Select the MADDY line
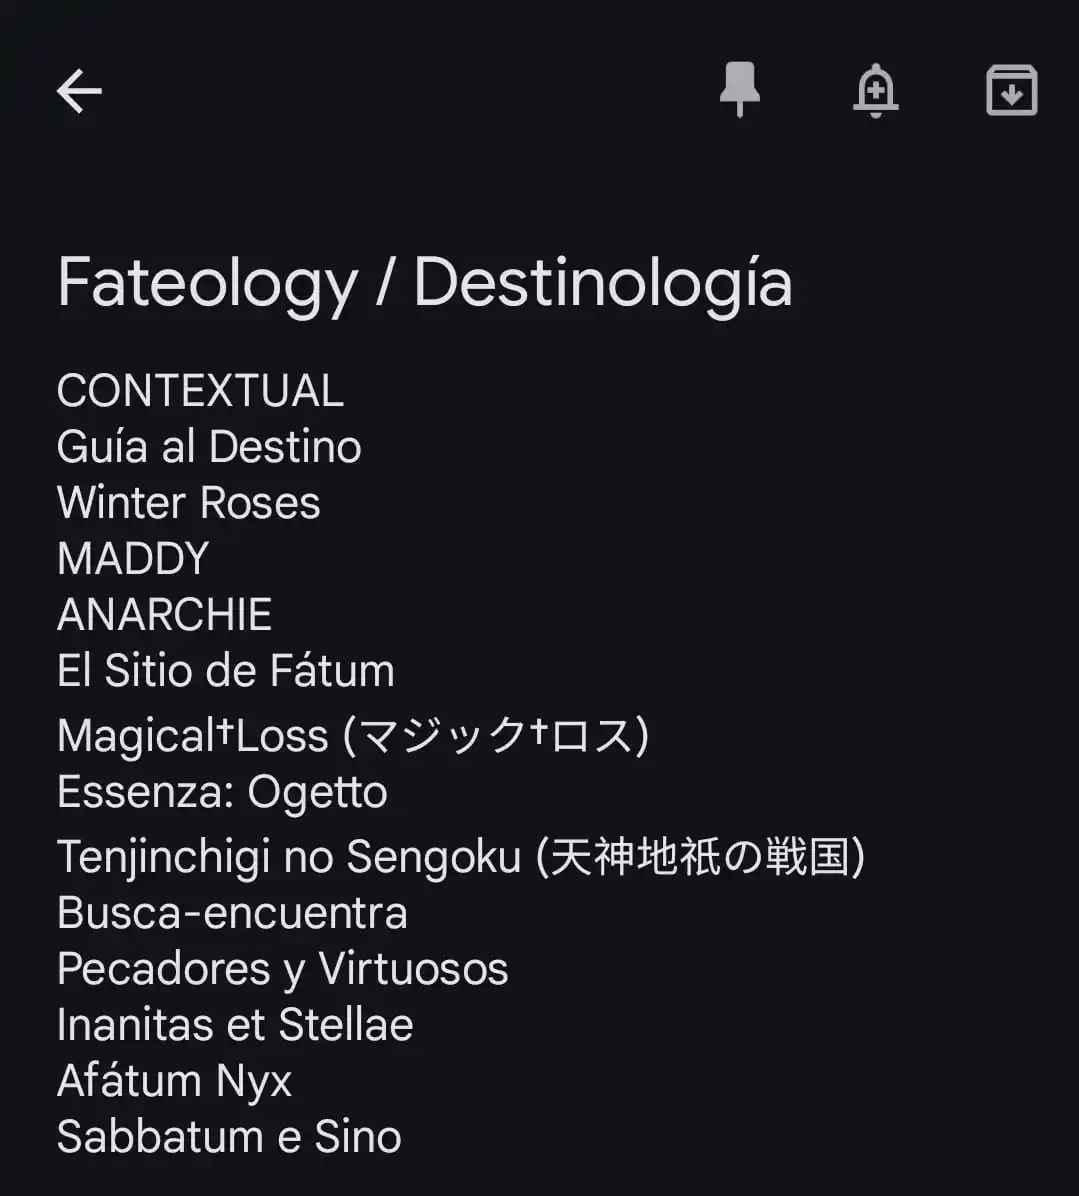This screenshot has height=1196, width=1079. click(133, 558)
